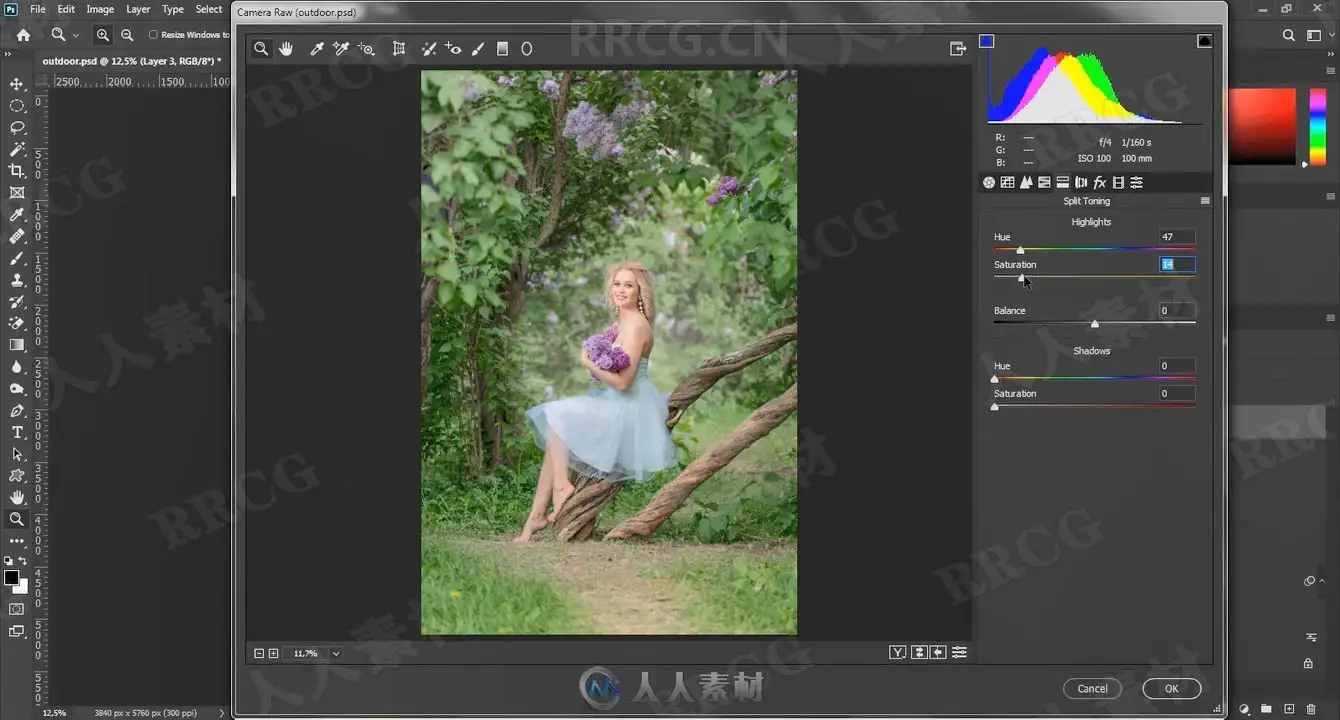This screenshot has height=720, width=1340.
Task: Toggle between current and default settings
Action: click(959, 652)
